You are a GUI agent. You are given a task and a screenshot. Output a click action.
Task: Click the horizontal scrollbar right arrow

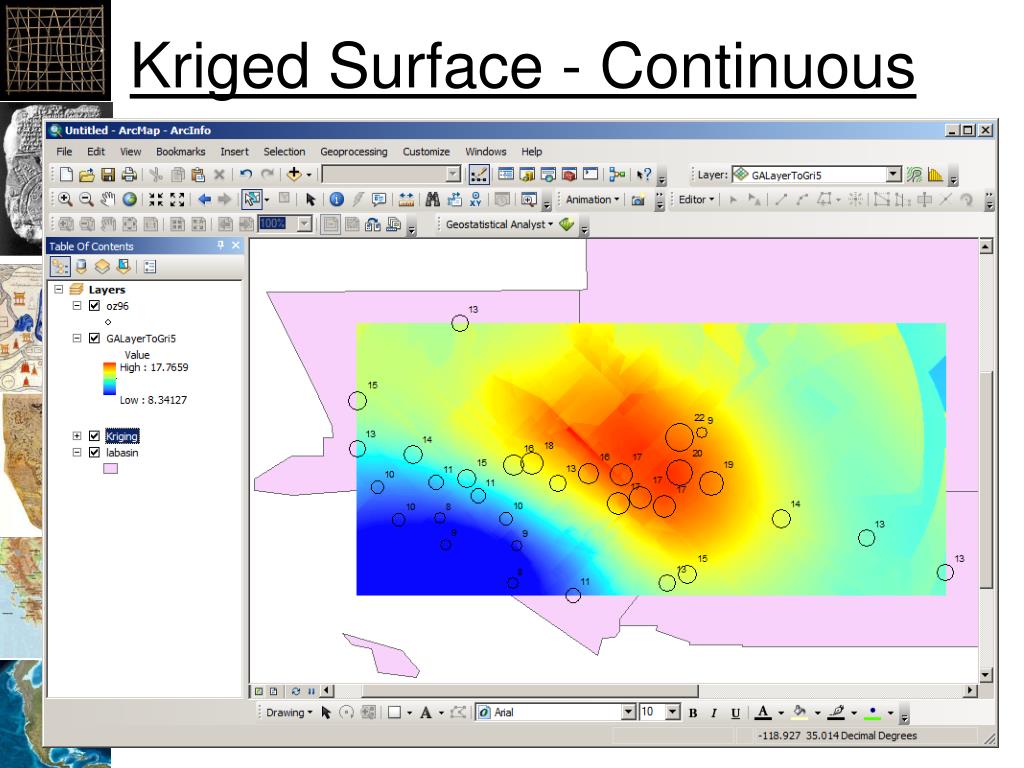pos(970,690)
